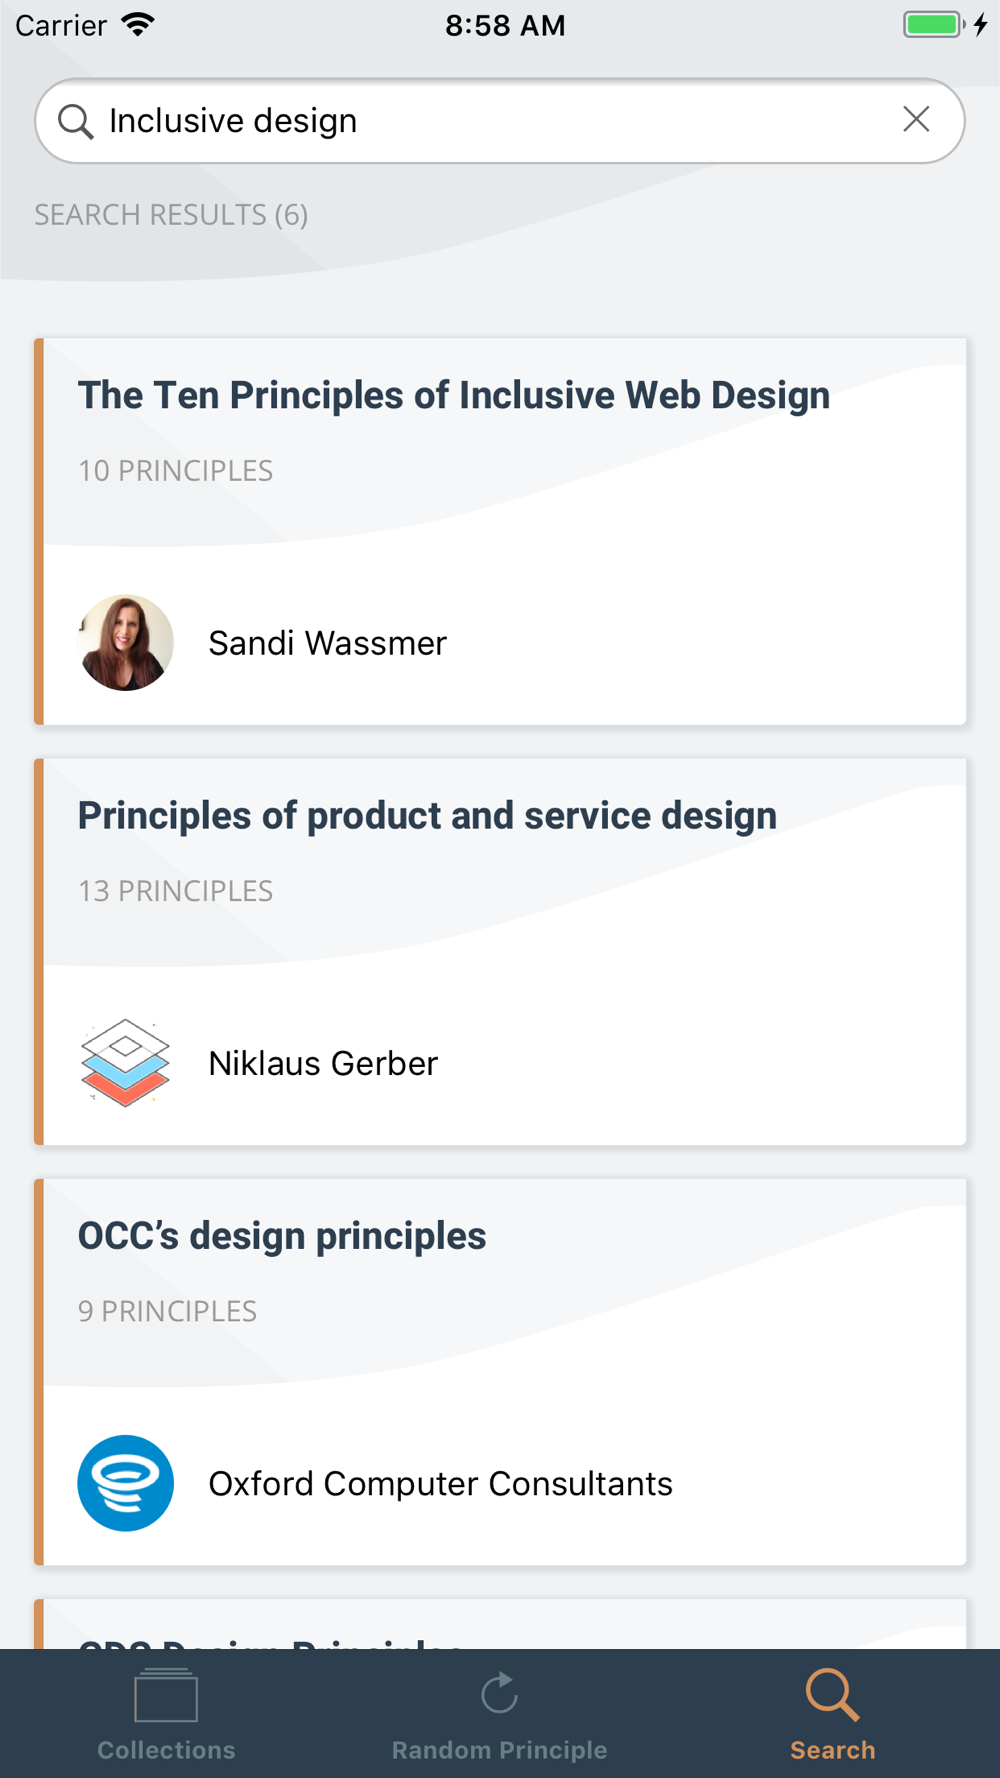The image size is (1000, 1778).
Task: Select the Search tab
Action: pos(832,1716)
